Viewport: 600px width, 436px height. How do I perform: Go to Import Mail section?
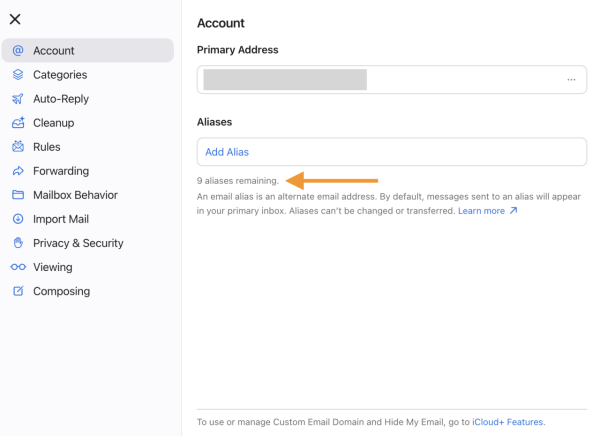coord(88,219)
